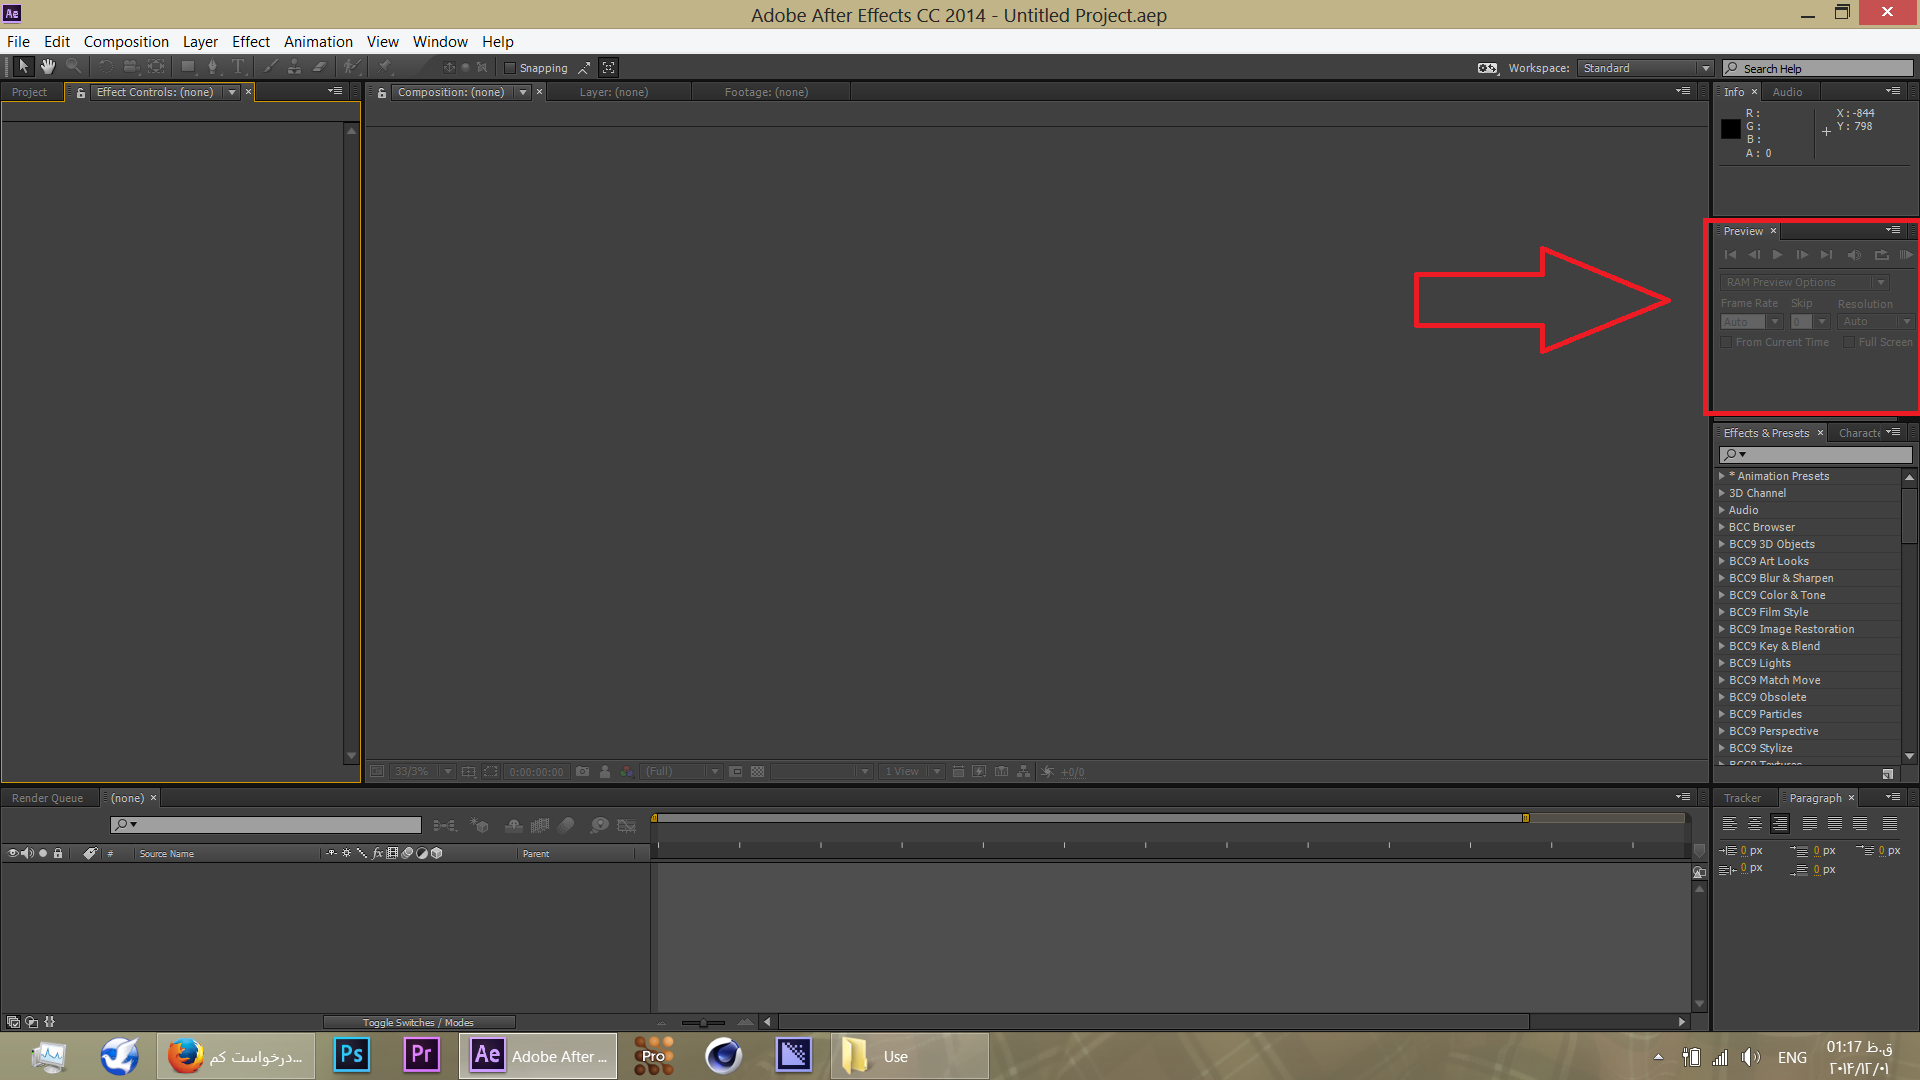This screenshot has height=1080, width=1920.
Task: Select the Hand tool
Action: [x=48, y=67]
